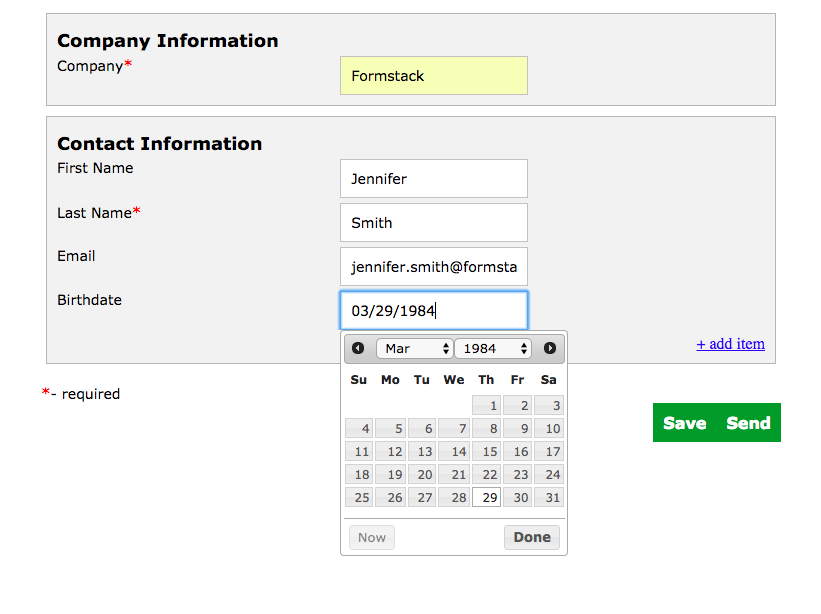Open the Mar month dropdown
This screenshot has width=821, height=614.
pyautogui.click(x=415, y=348)
